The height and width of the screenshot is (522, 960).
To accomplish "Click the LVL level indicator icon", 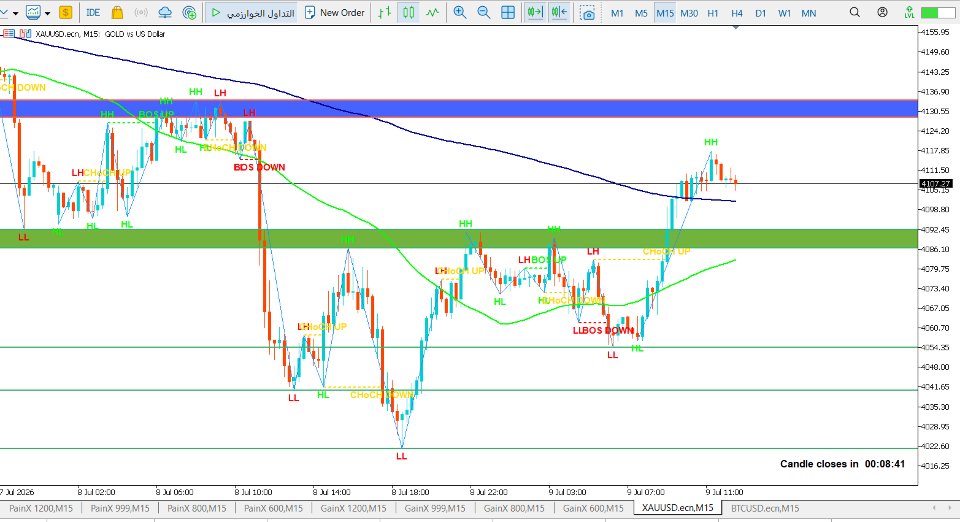I will coord(909,12).
